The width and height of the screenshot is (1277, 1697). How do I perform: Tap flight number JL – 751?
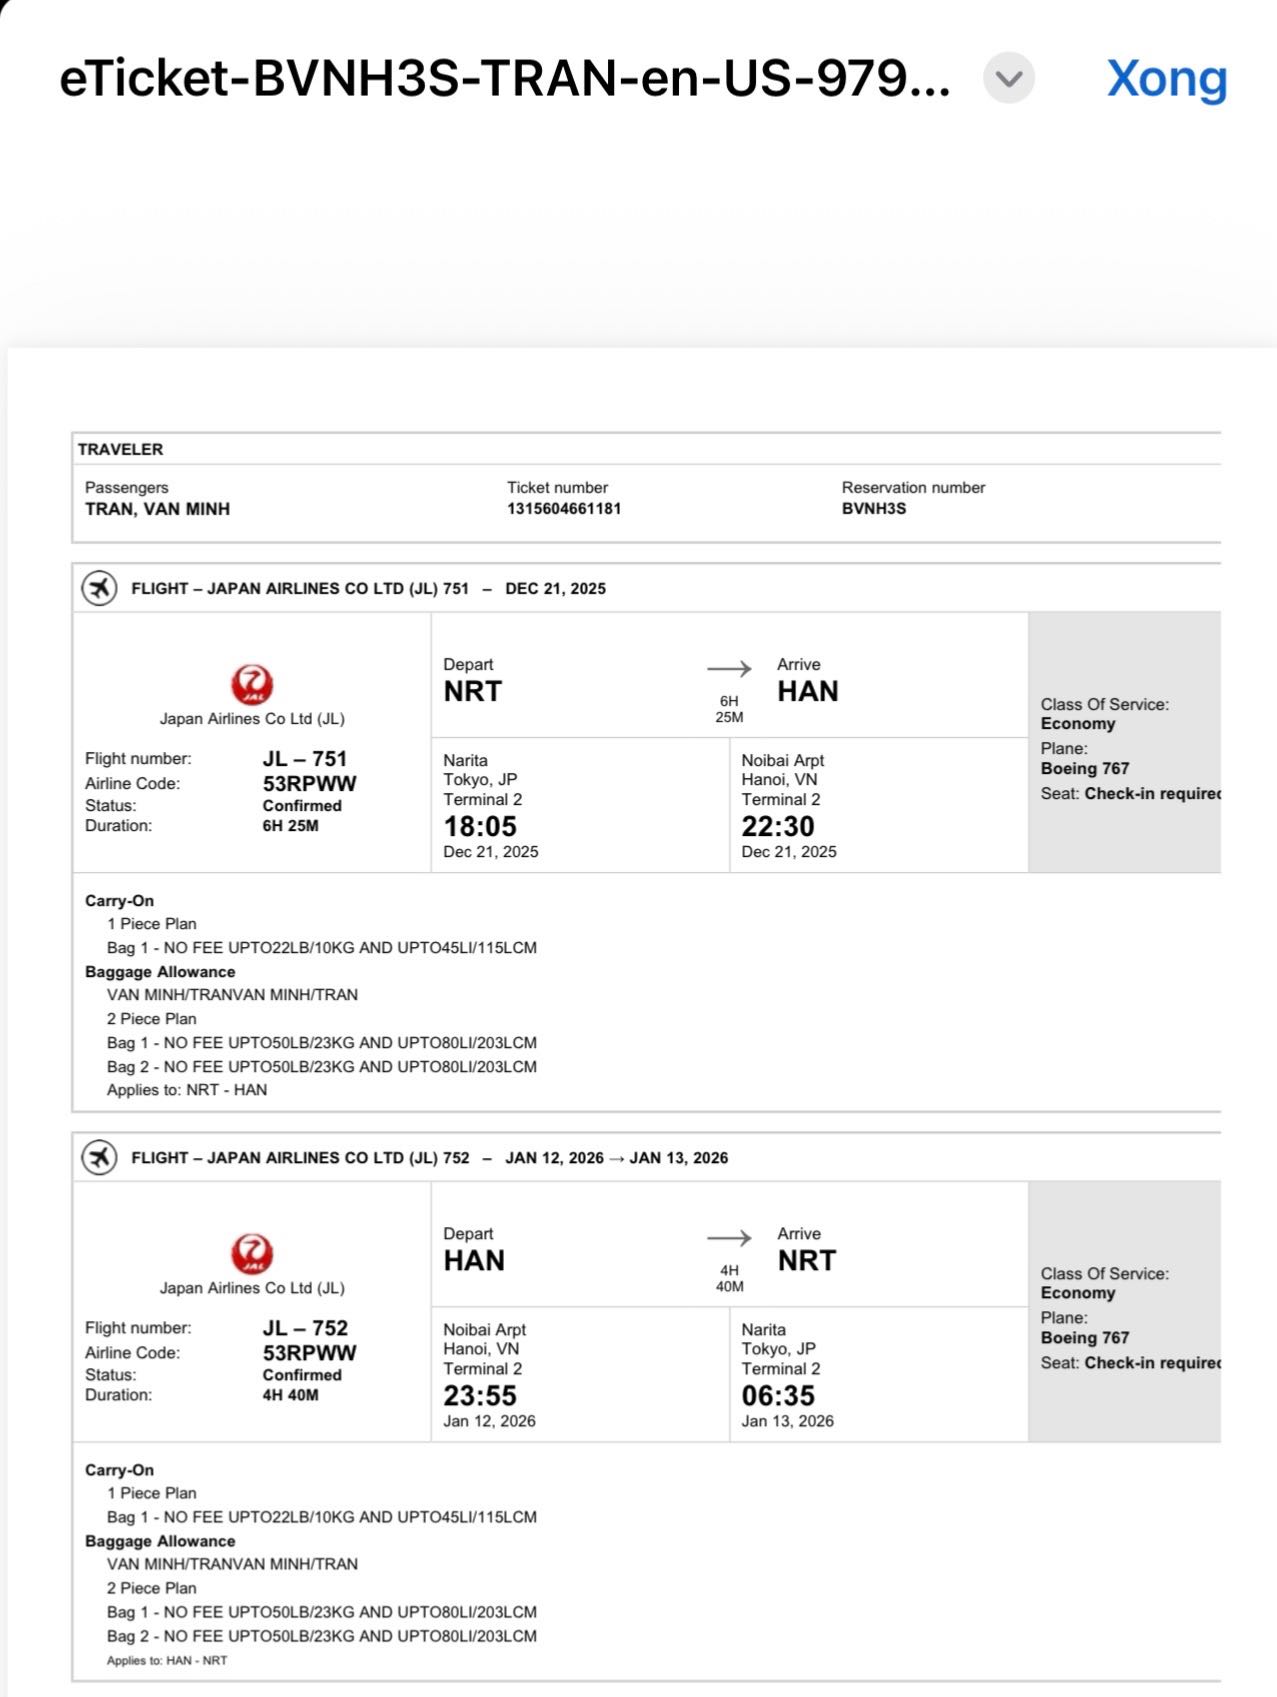[305, 759]
